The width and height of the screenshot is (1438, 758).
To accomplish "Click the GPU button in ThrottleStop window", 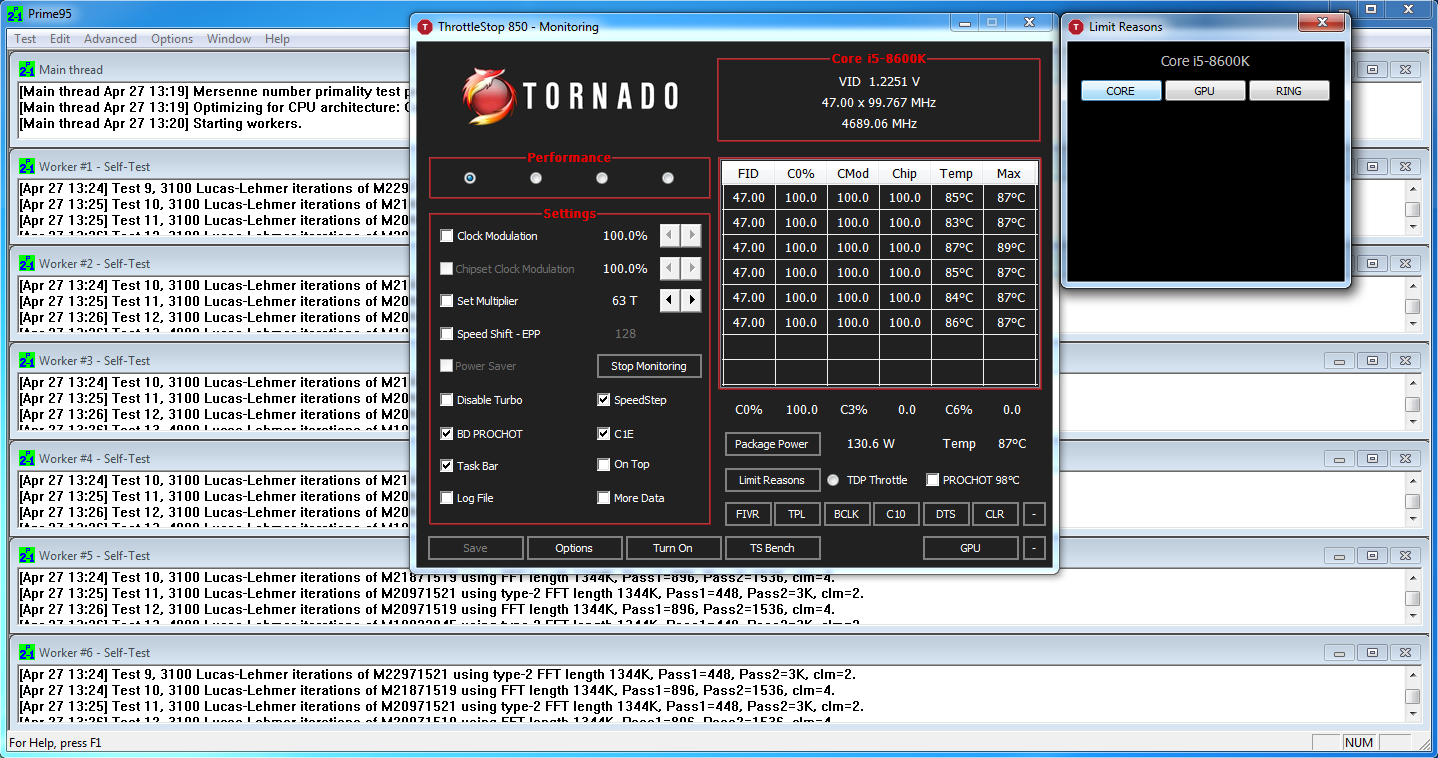I will coord(970,548).
